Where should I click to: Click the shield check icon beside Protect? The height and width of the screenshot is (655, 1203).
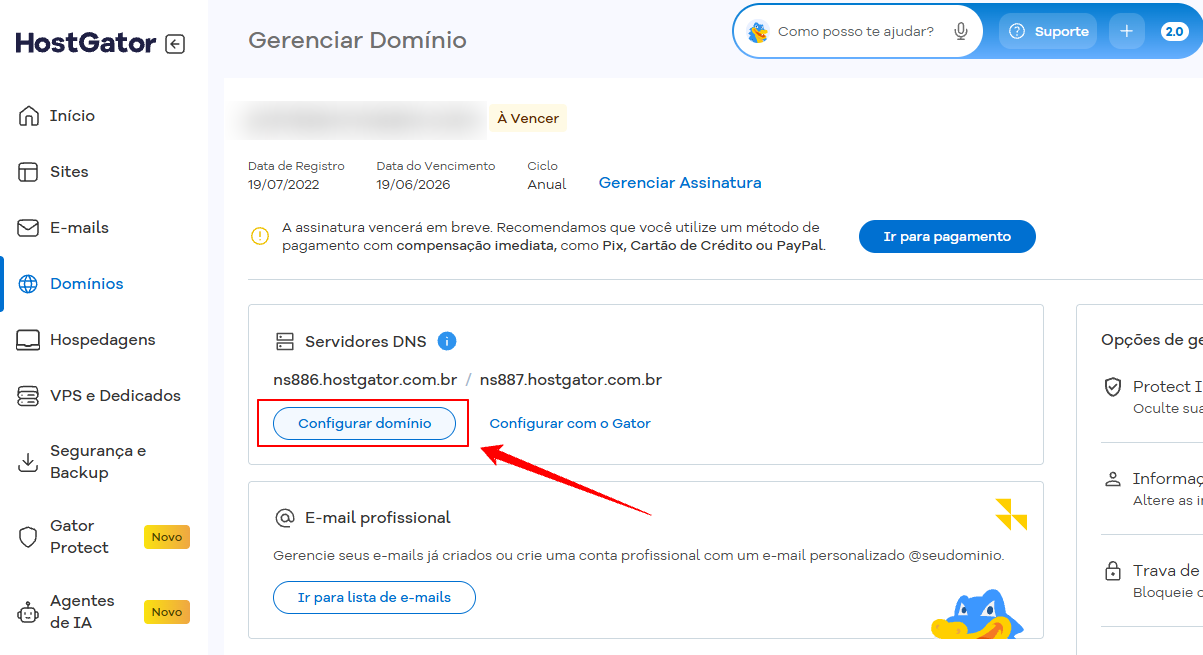(1112, 386)
